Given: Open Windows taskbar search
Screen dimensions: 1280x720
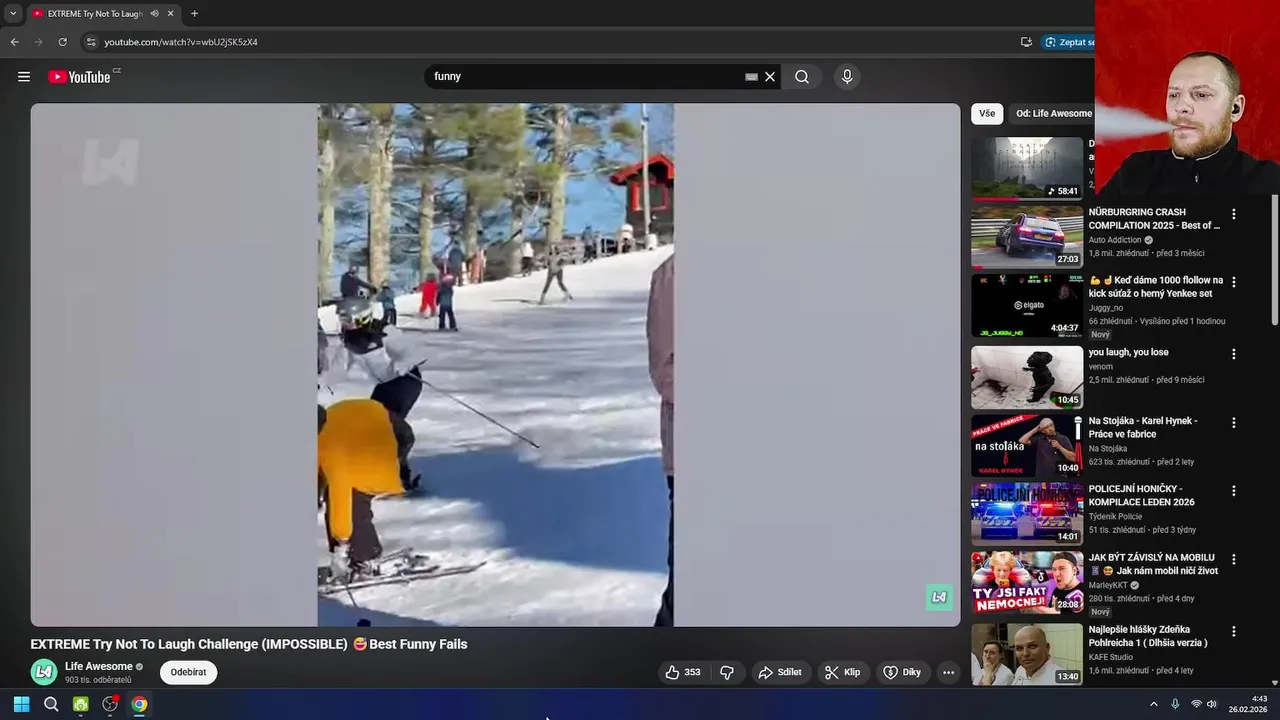Looking at the screenshot, I should 51,704.
